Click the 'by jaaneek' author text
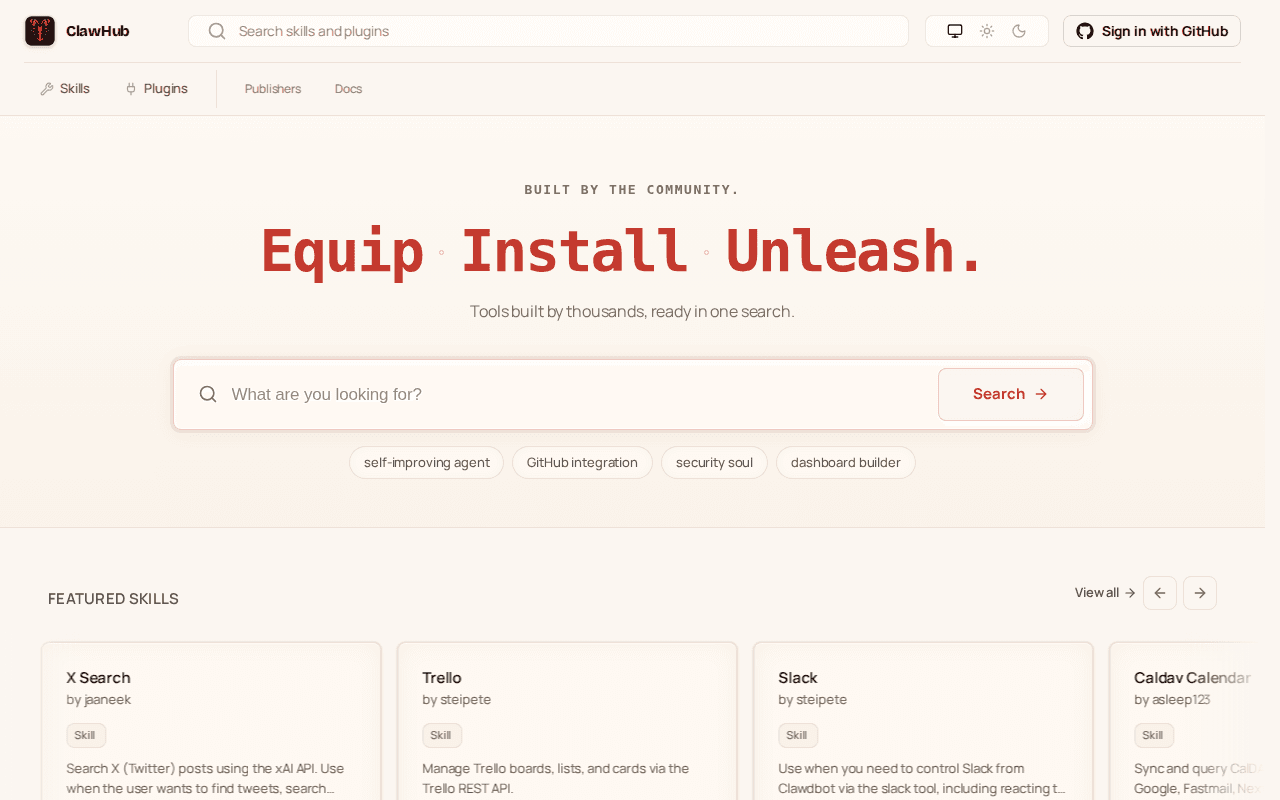1280x800 pixels. (99, 700)
